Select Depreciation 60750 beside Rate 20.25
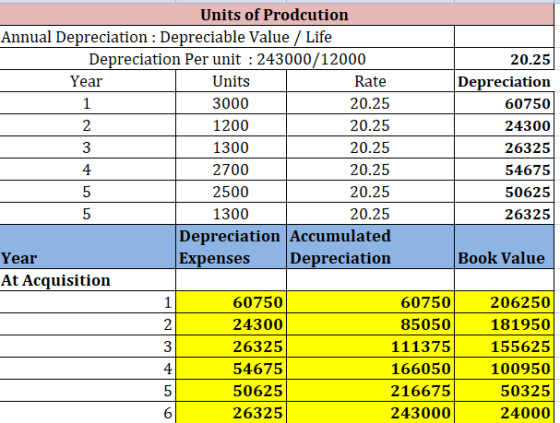Viewport: 560px width, 423px height. pos(504,103)
